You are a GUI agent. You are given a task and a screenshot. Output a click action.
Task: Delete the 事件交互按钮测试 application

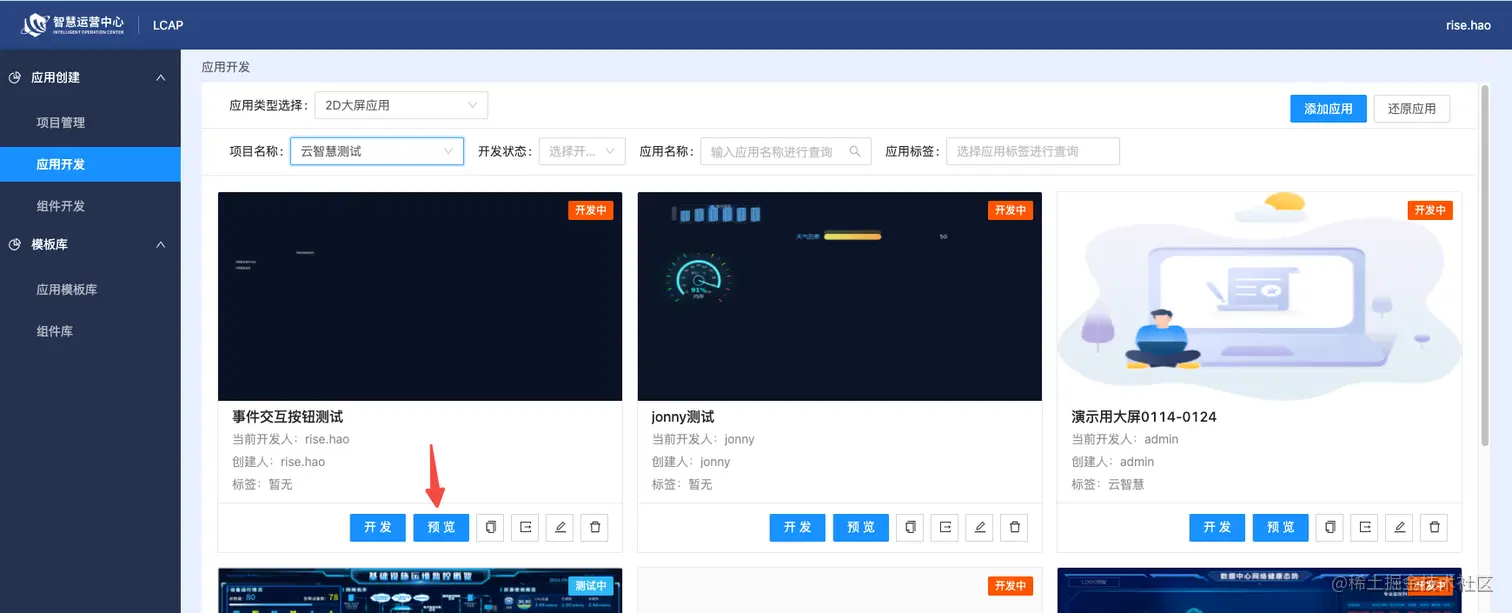(x=594, y=527)
